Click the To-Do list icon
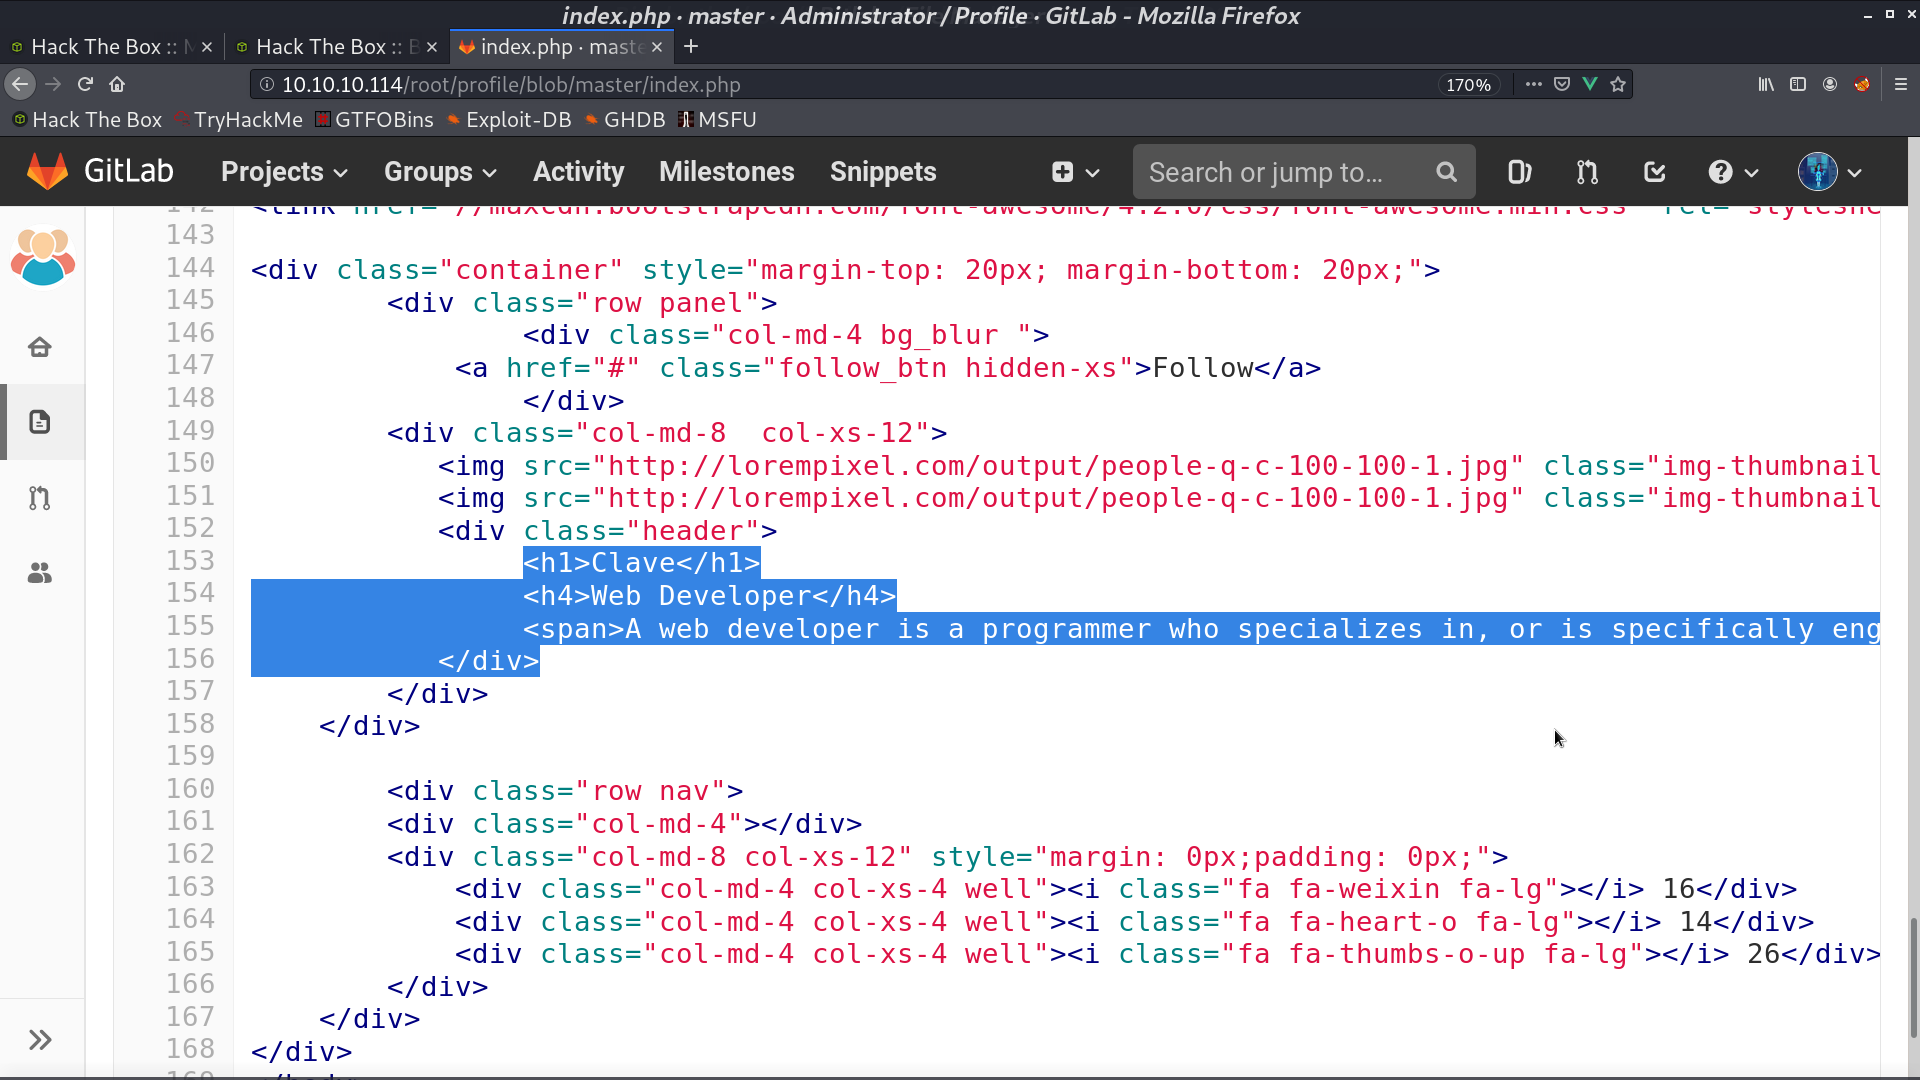Viewport: 1920px width, 1080px height. [1655, 171]
